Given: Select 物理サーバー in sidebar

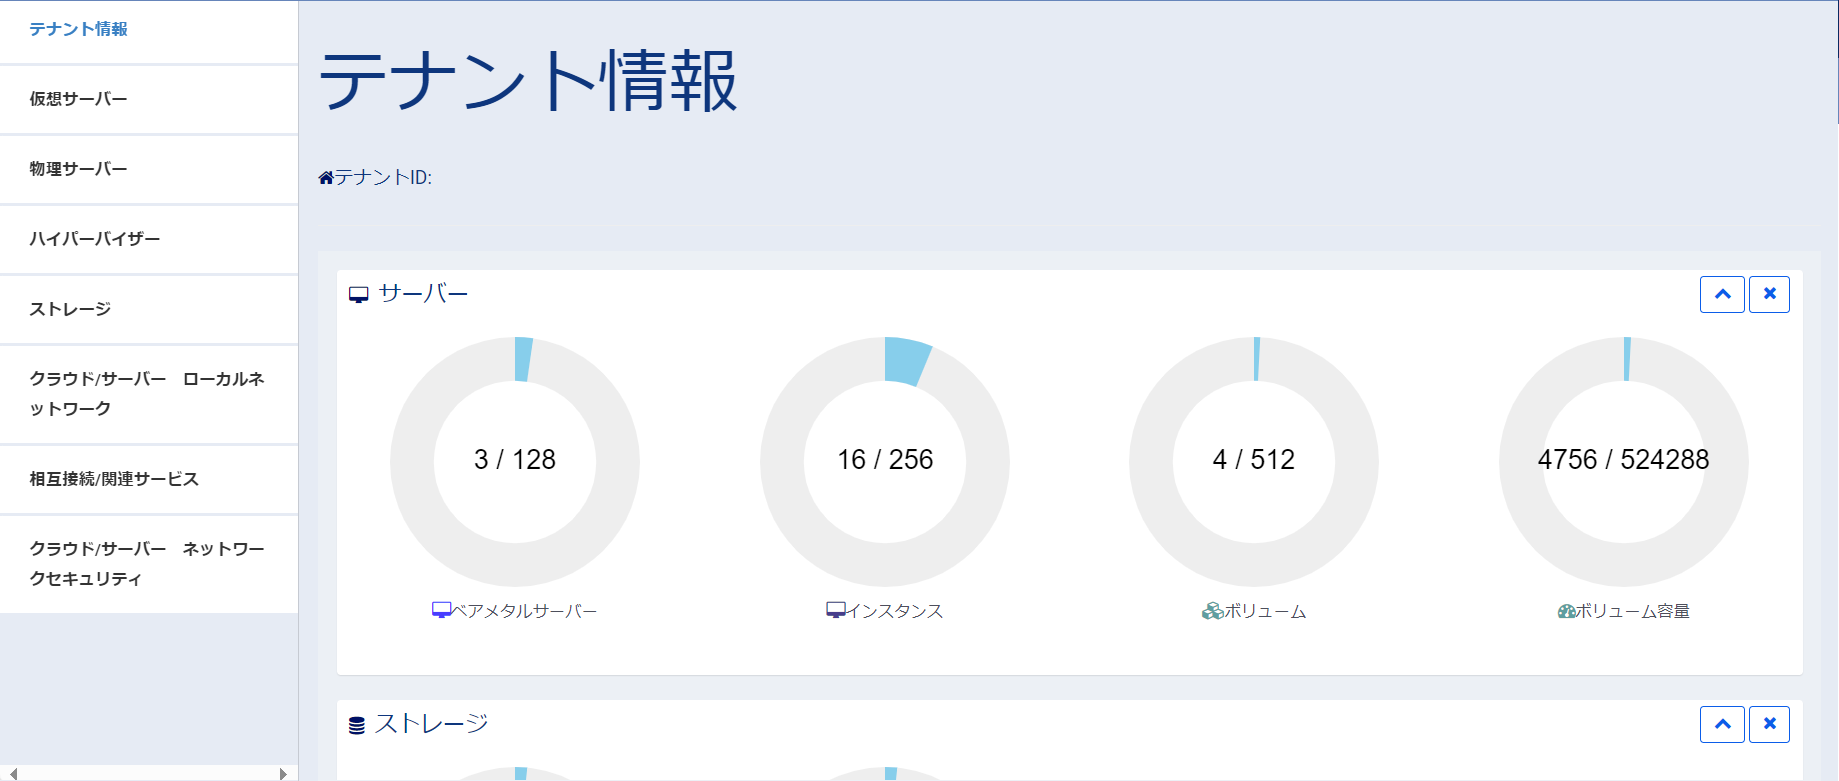Looking at the screenshot, I should (149, 170).
